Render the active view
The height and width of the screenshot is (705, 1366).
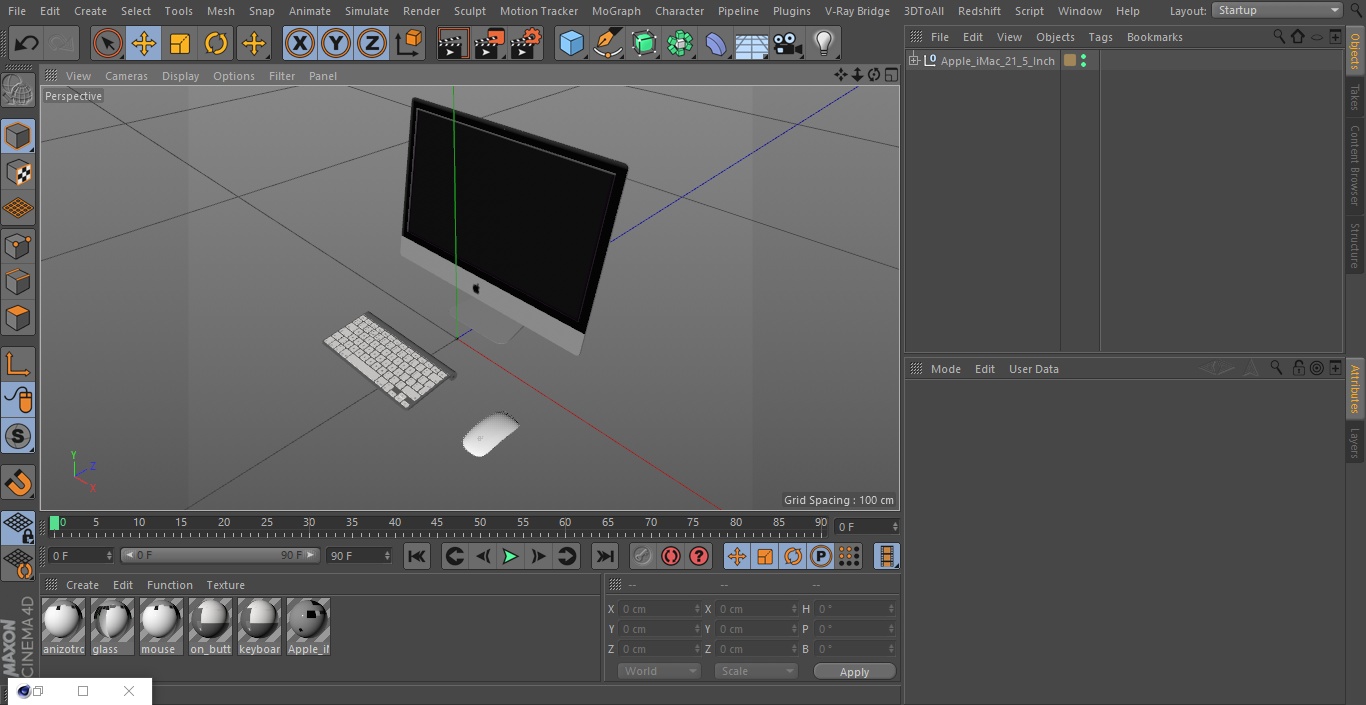[453, 43]
